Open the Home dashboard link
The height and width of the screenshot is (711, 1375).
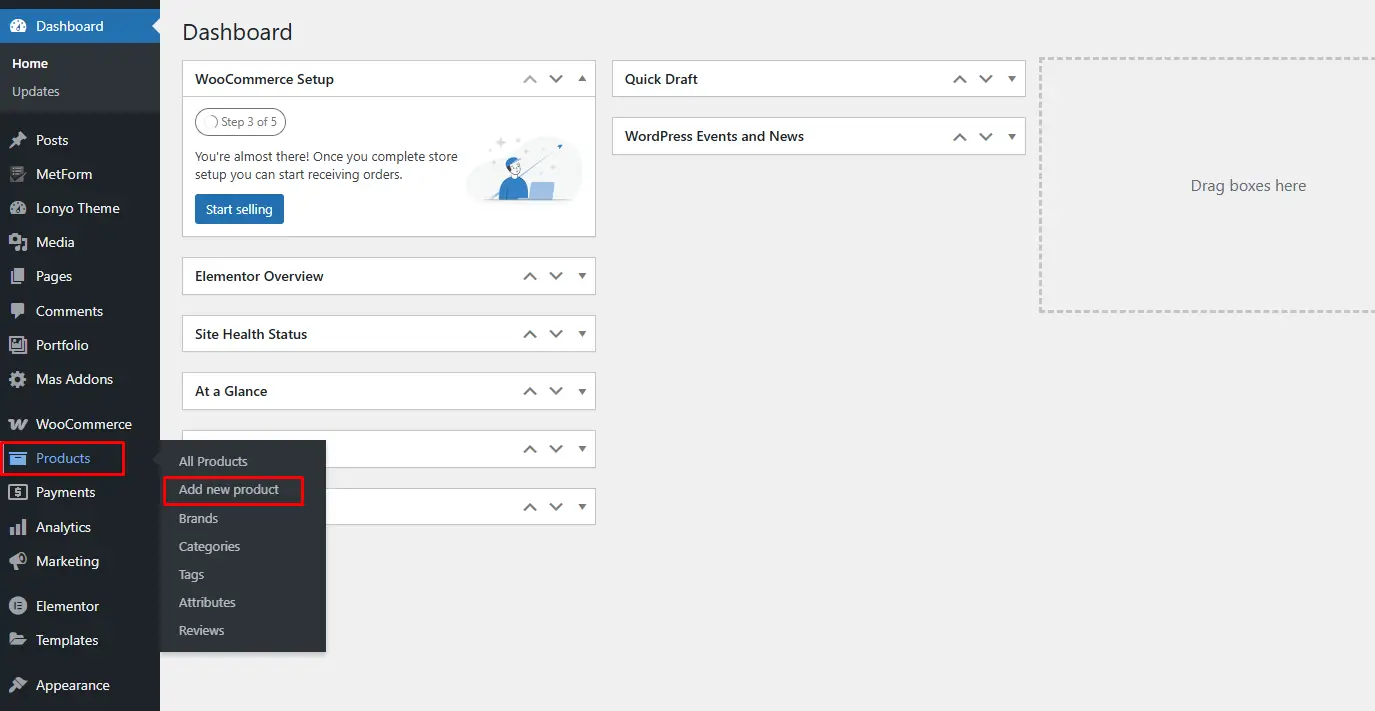(30, 63)
